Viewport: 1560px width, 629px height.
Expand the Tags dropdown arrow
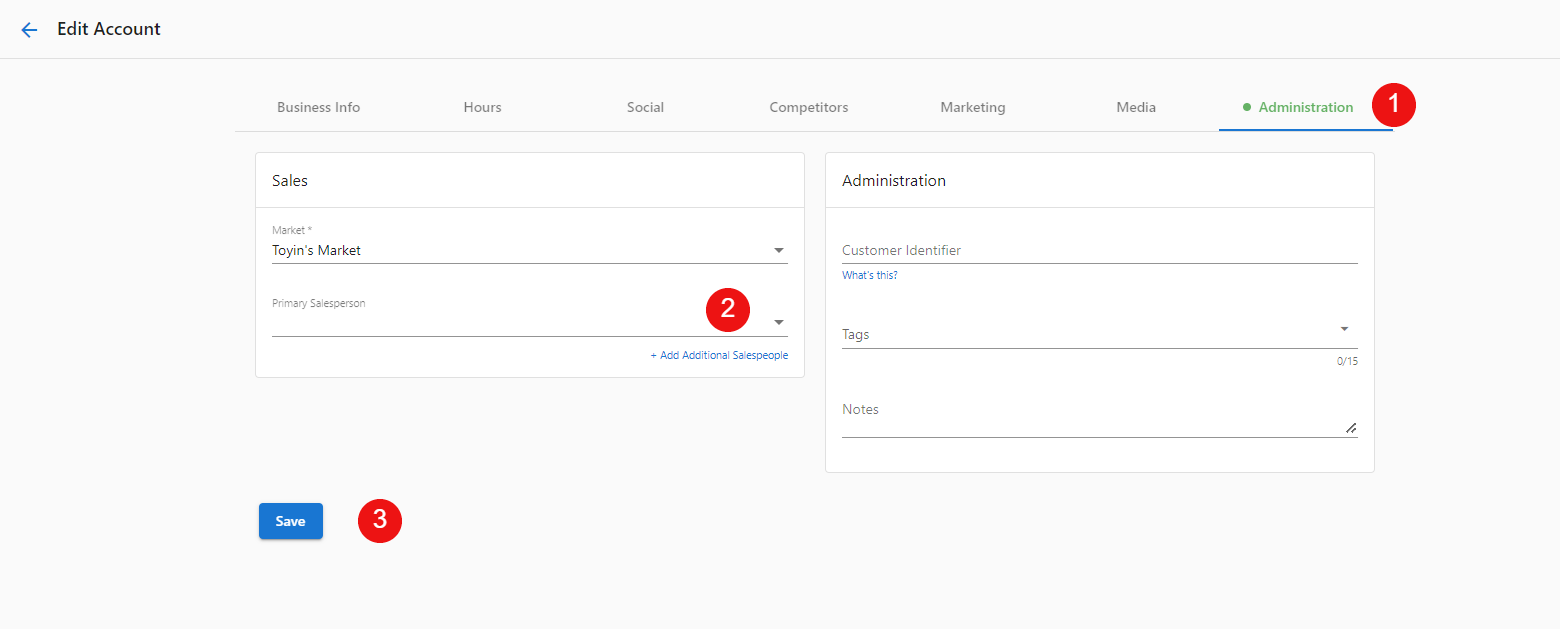click(x=1344, y=329)
